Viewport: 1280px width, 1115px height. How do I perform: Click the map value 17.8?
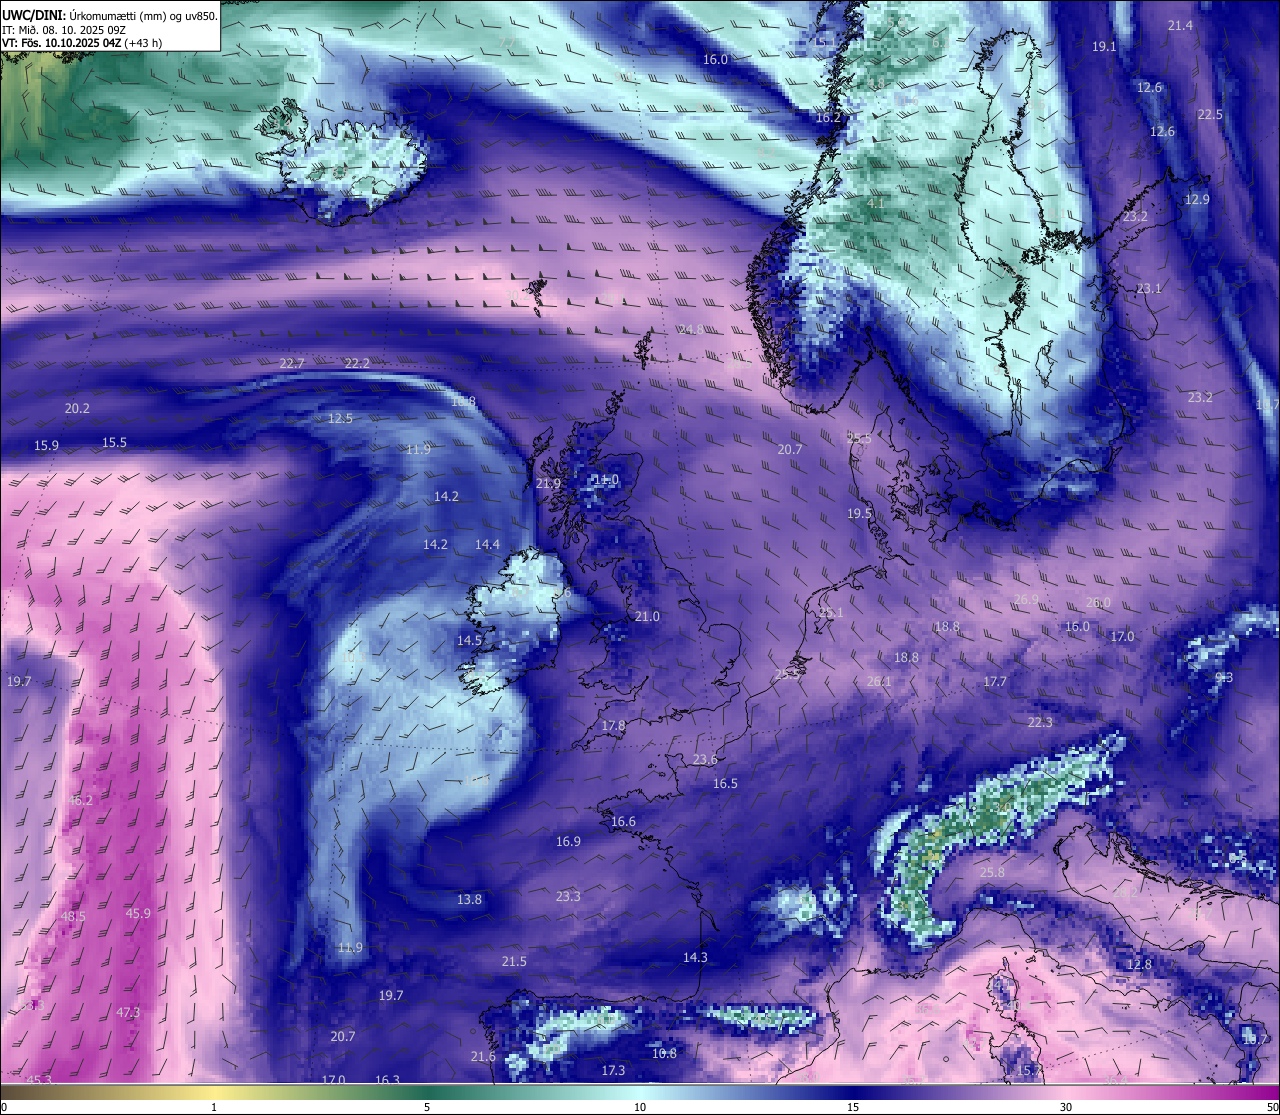(613, 725)
